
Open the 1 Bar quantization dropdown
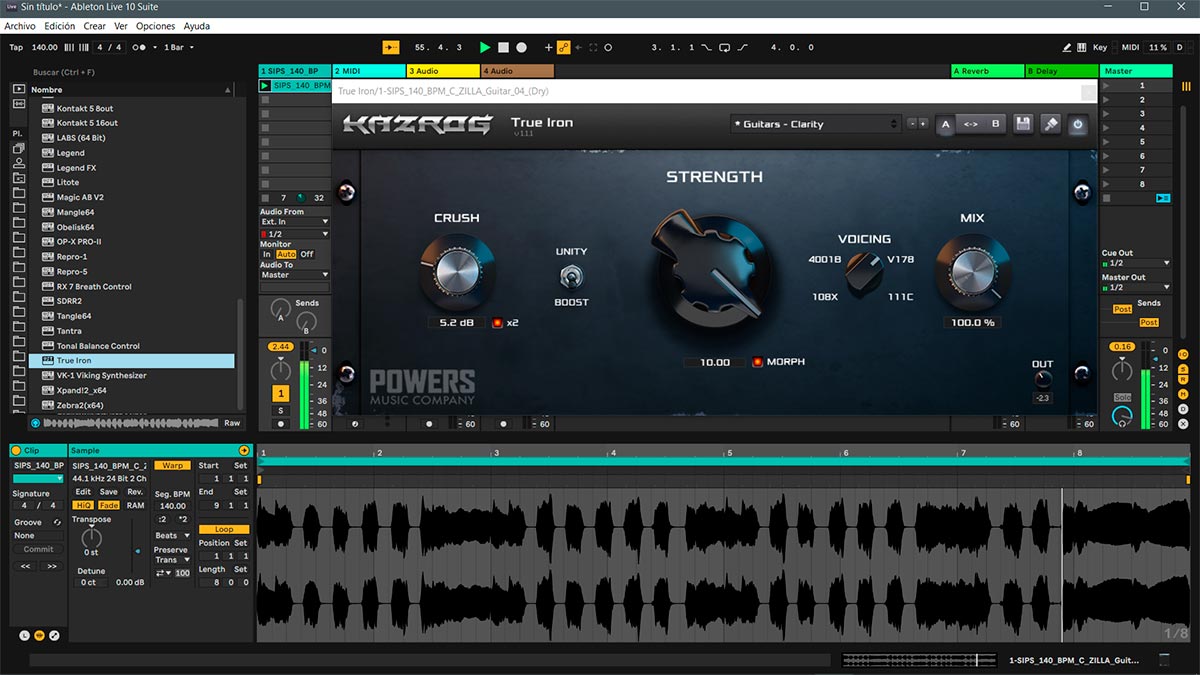[x=178, y=47]
